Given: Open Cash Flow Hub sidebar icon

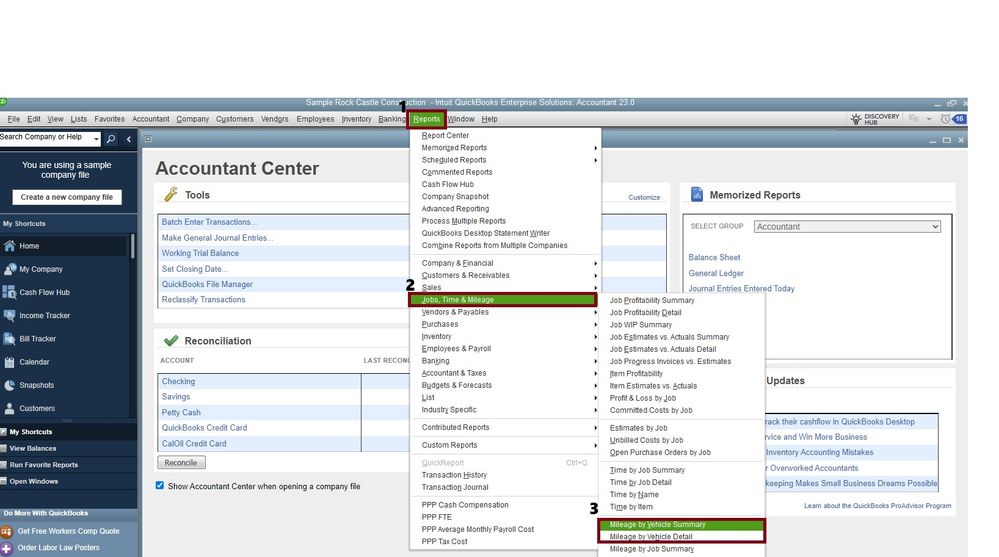Looking at the screenshot, I should [x=9, y=292].
